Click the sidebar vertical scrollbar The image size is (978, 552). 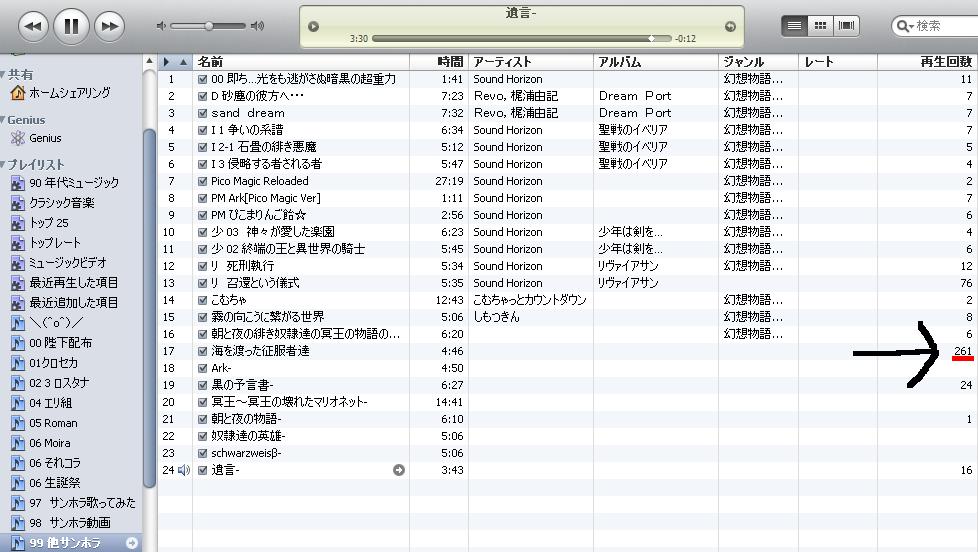(149, 309)
